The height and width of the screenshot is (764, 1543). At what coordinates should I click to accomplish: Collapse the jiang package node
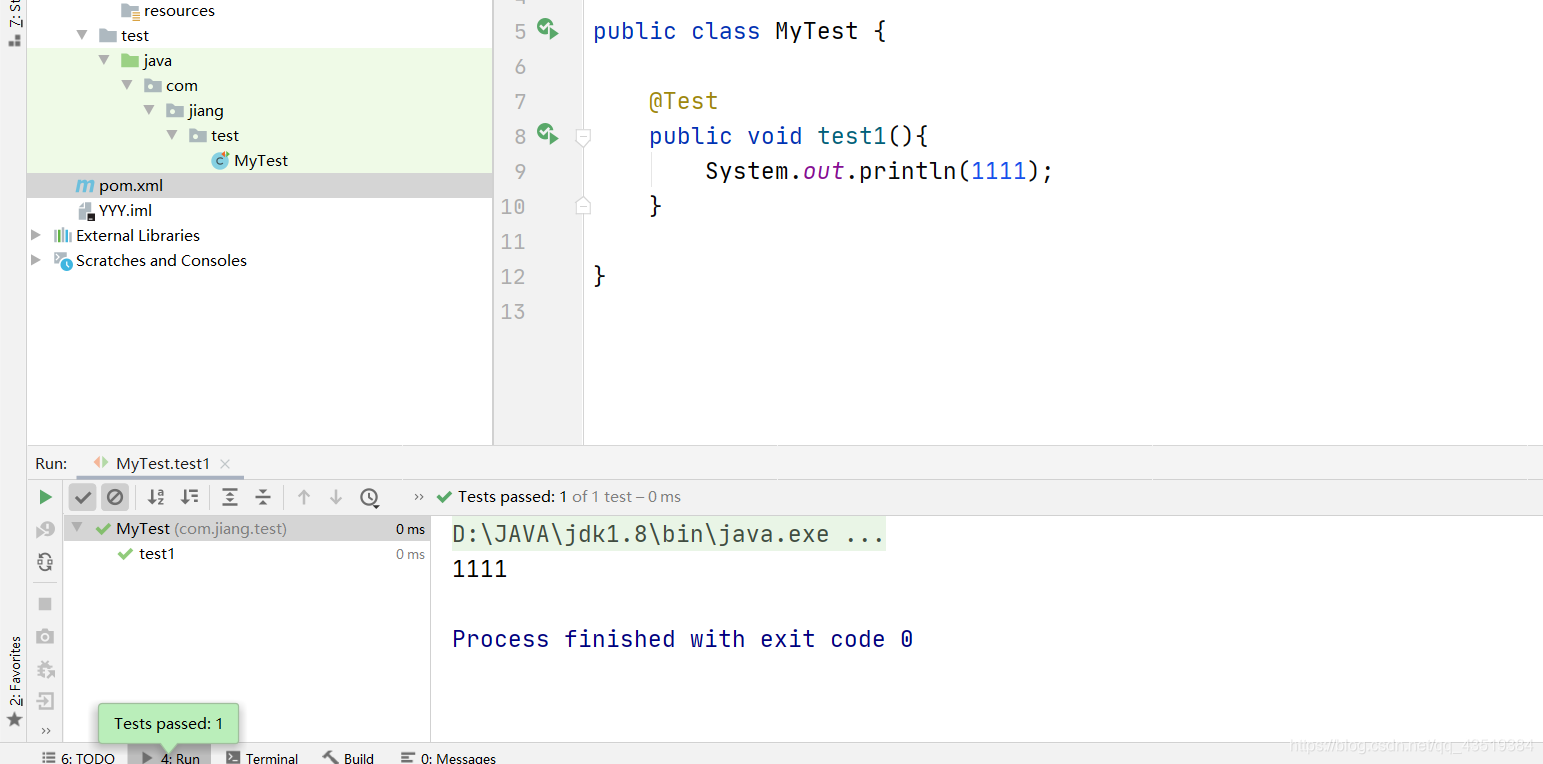[149, 110]
